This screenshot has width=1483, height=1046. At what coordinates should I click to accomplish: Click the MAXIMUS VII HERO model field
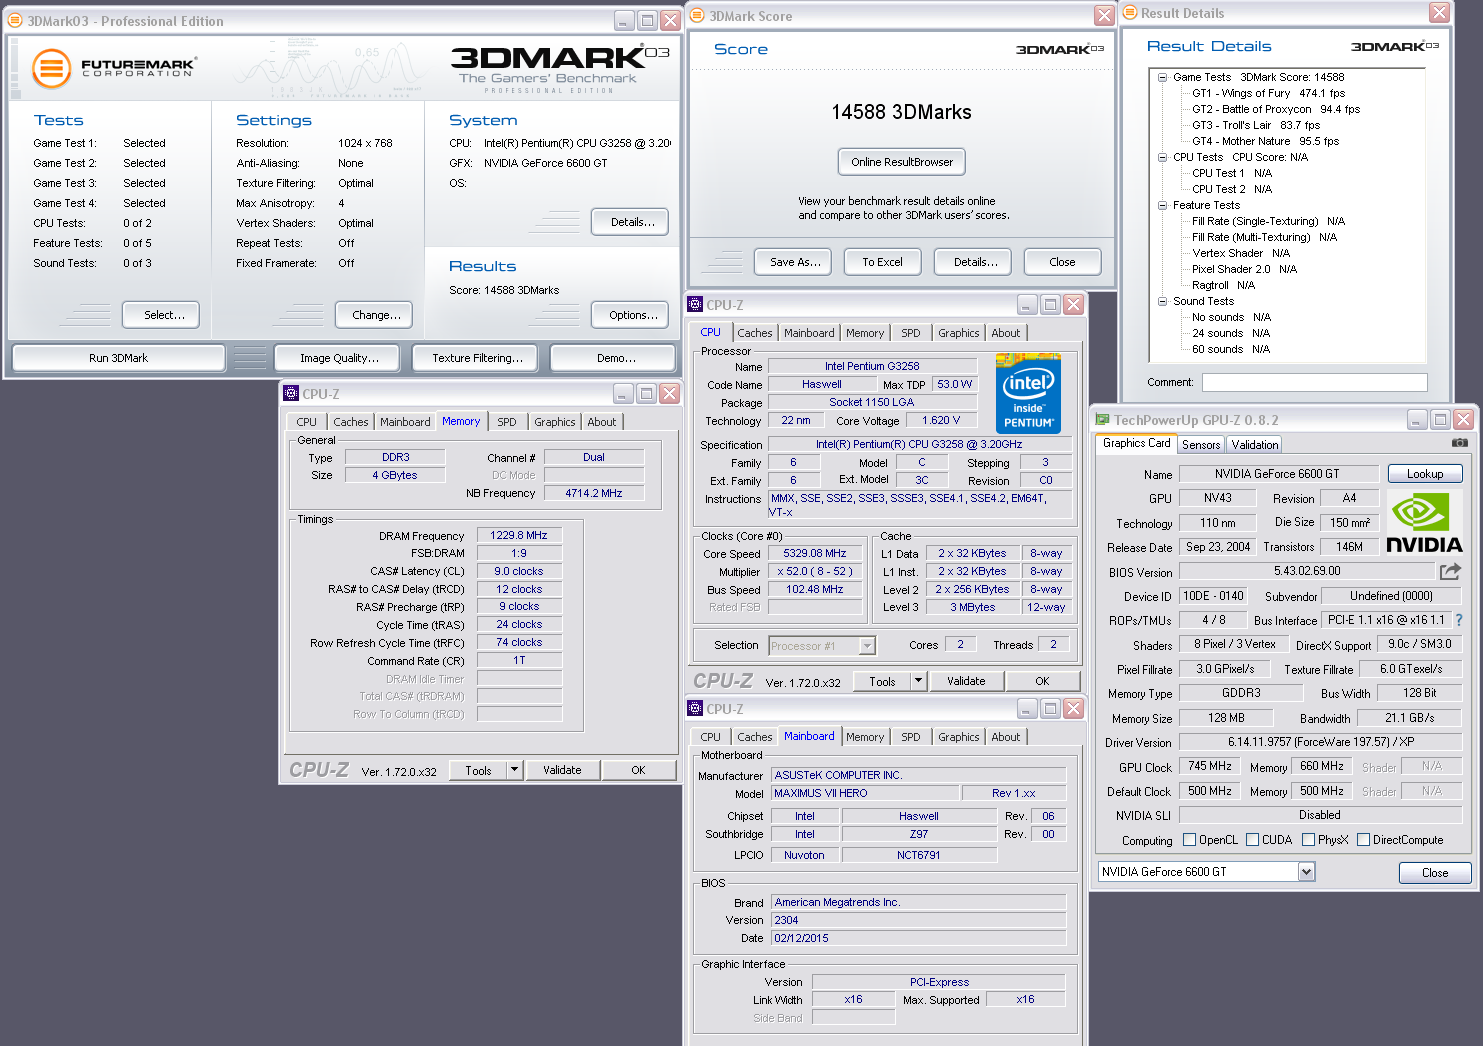(865, 793)
